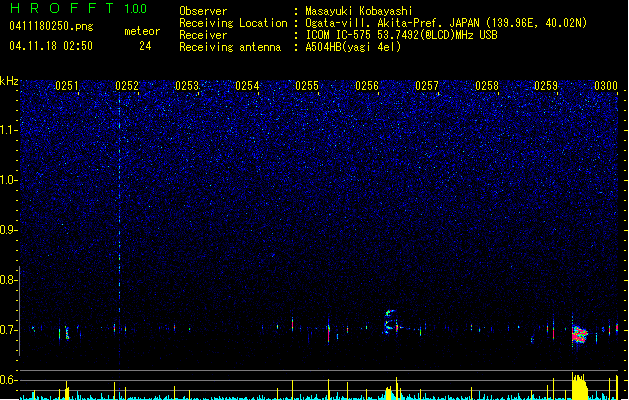Click the date stamp 04.11.18 02:50
This screenshot has width=629, height=400.
(x=51, y=46)
